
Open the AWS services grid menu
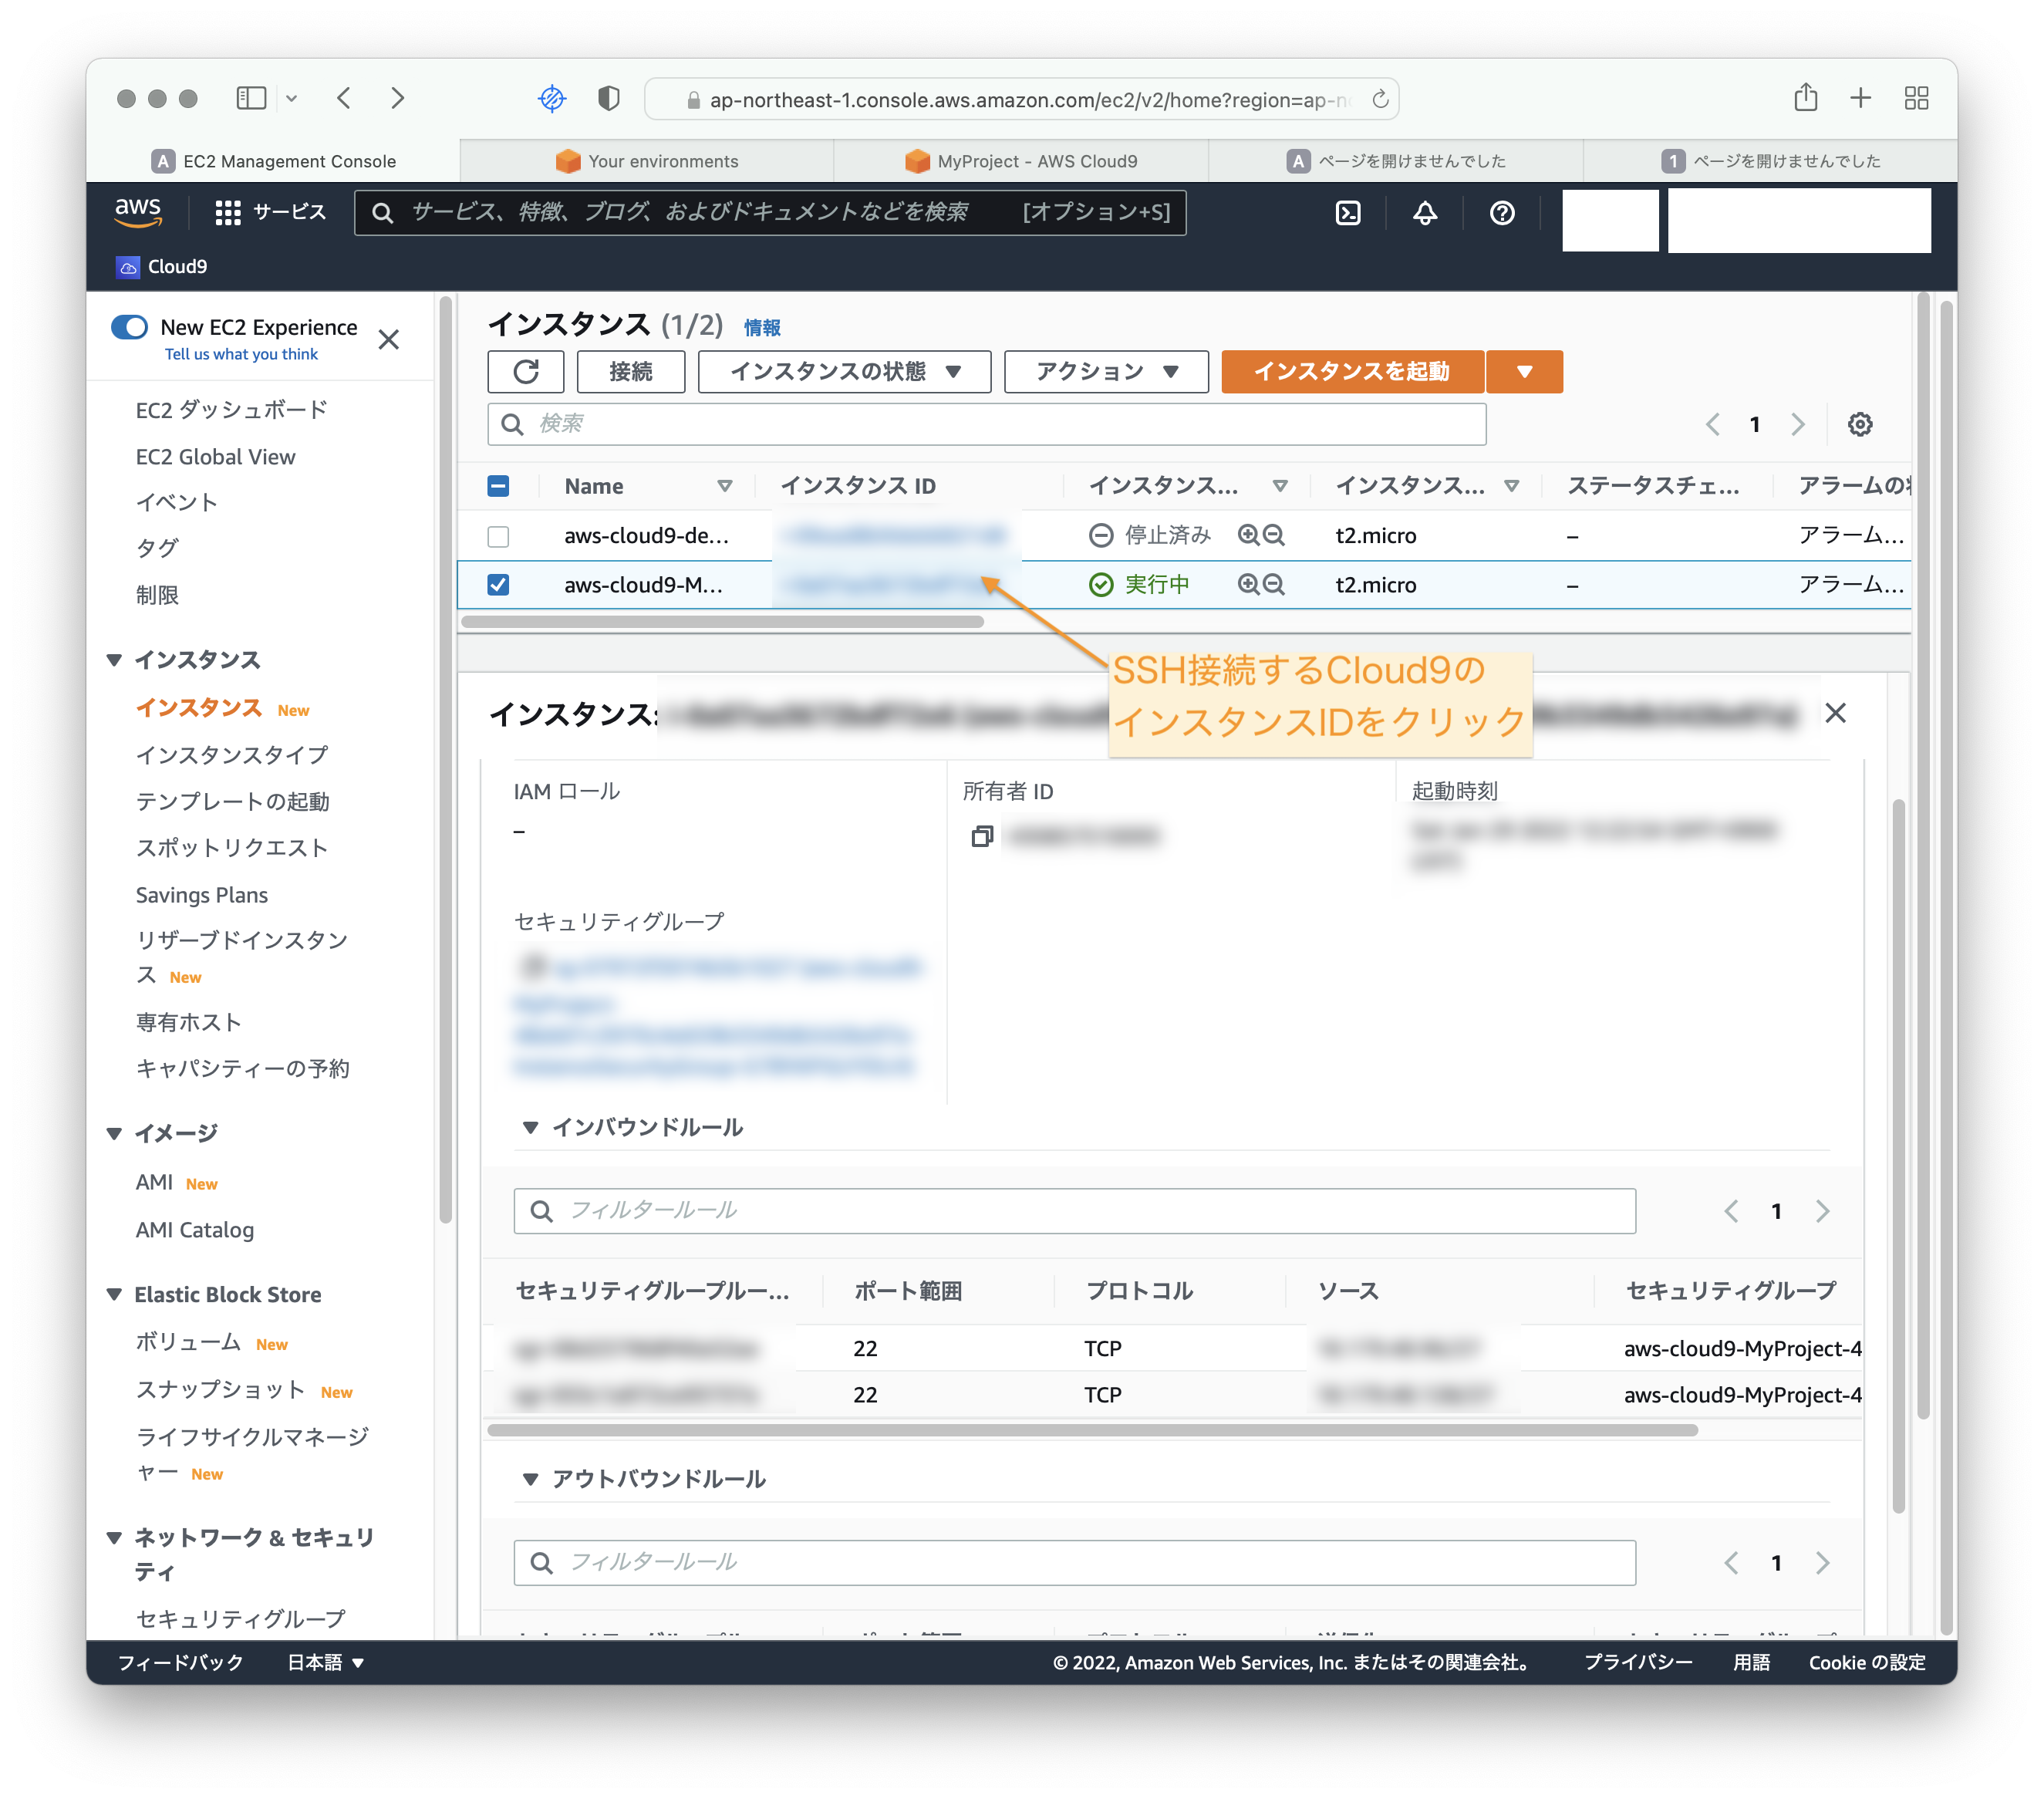pyautogui.click(x=228, y=212)
